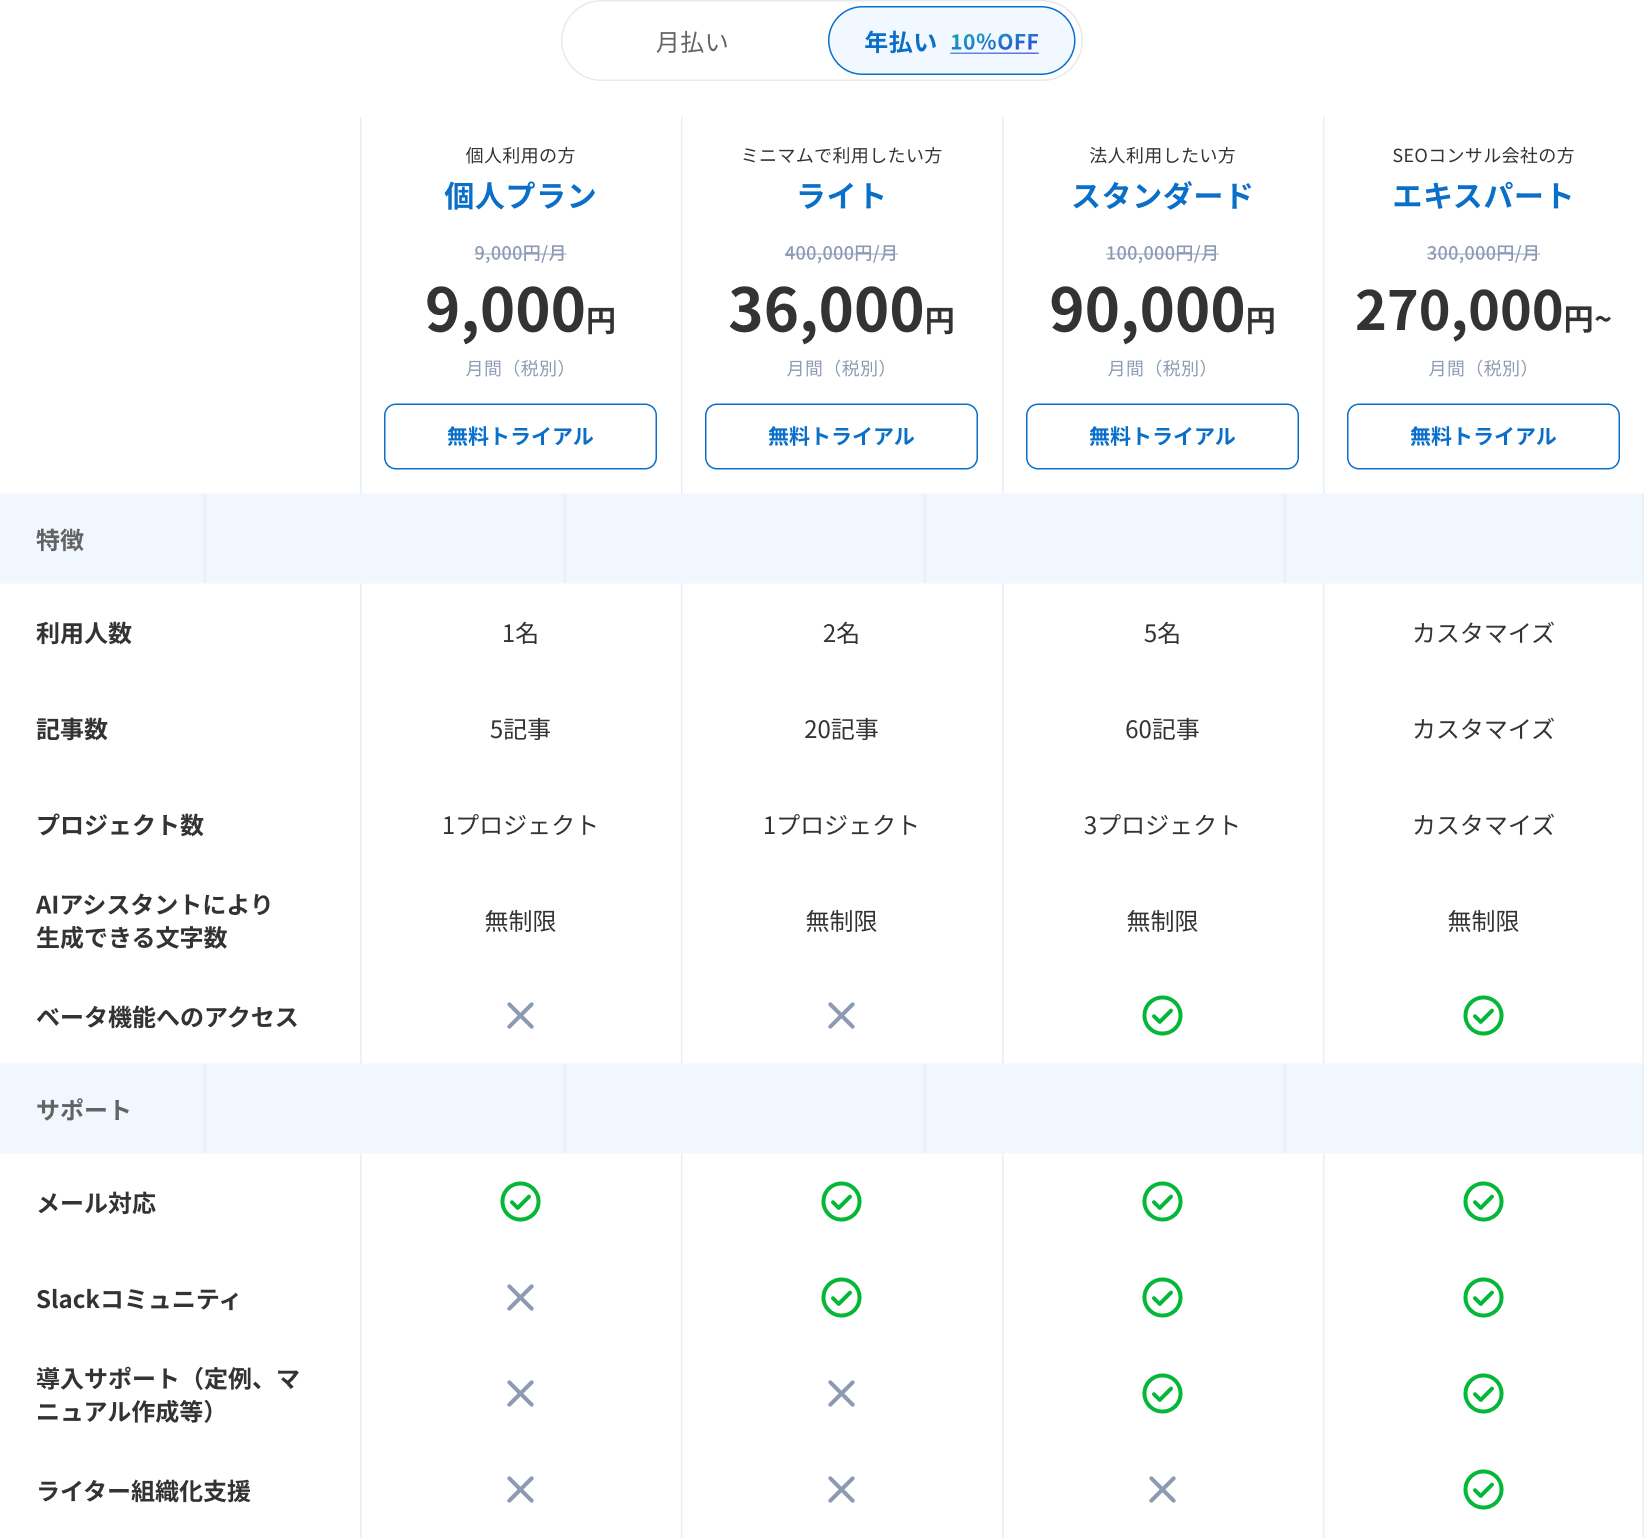Viewport: 1644px width, 1538px height.
Task: Click Slackコミュニティ cross for 個人プラン
Action: [520, 1298]
